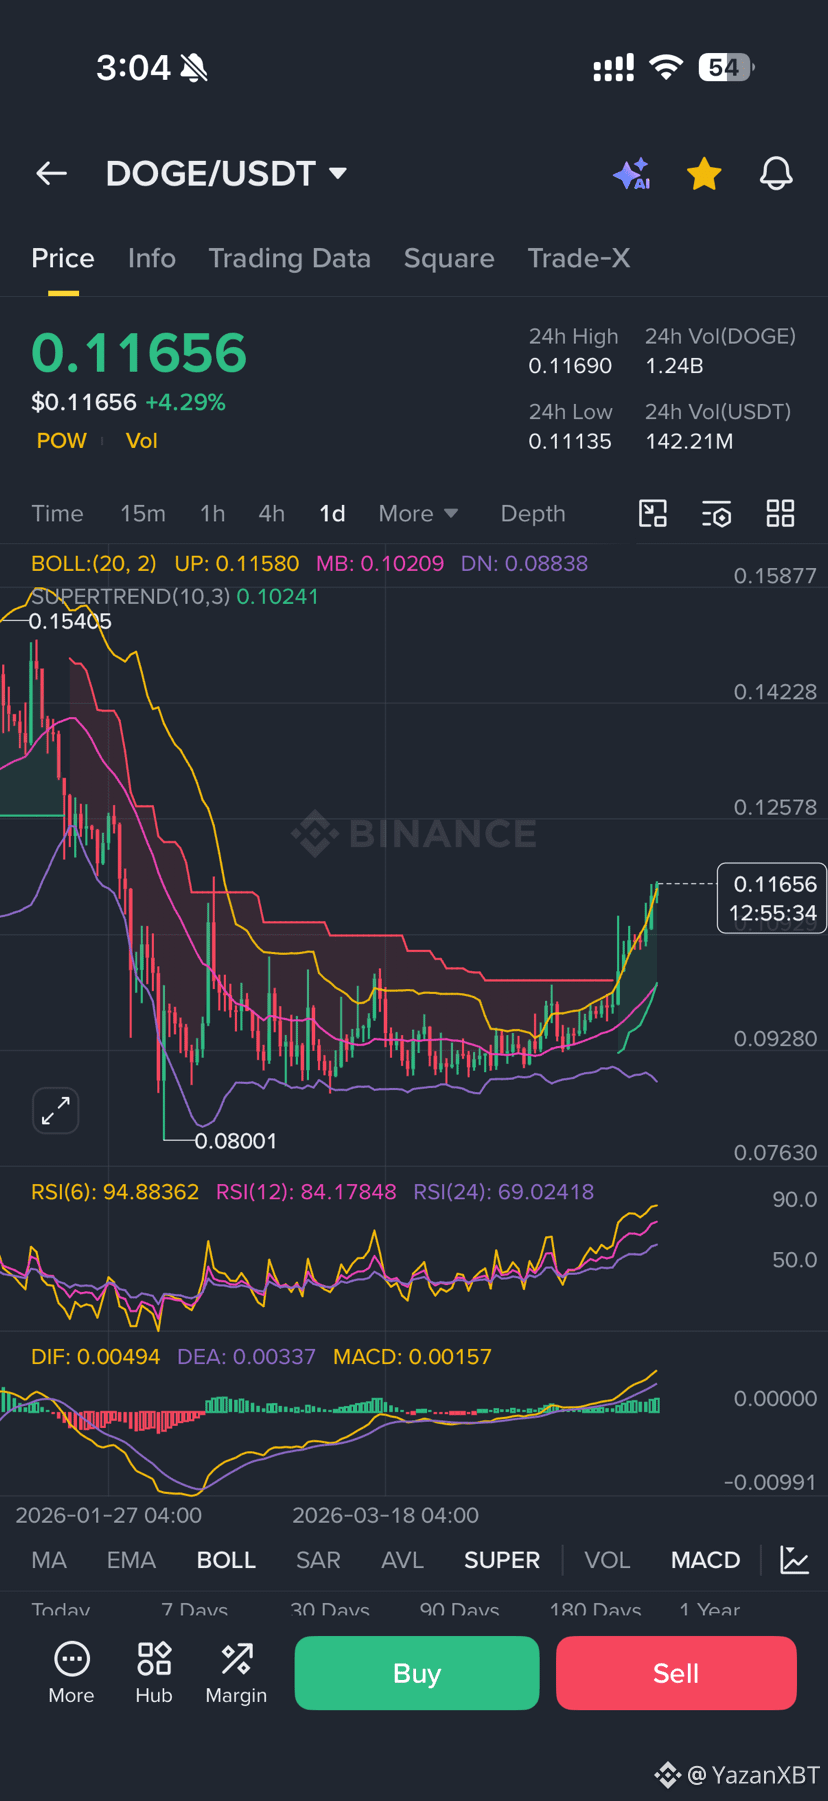828x1801 pixels.
Task: Tap the chart high marker 0.15405
Action: click(x=70, y=621)
